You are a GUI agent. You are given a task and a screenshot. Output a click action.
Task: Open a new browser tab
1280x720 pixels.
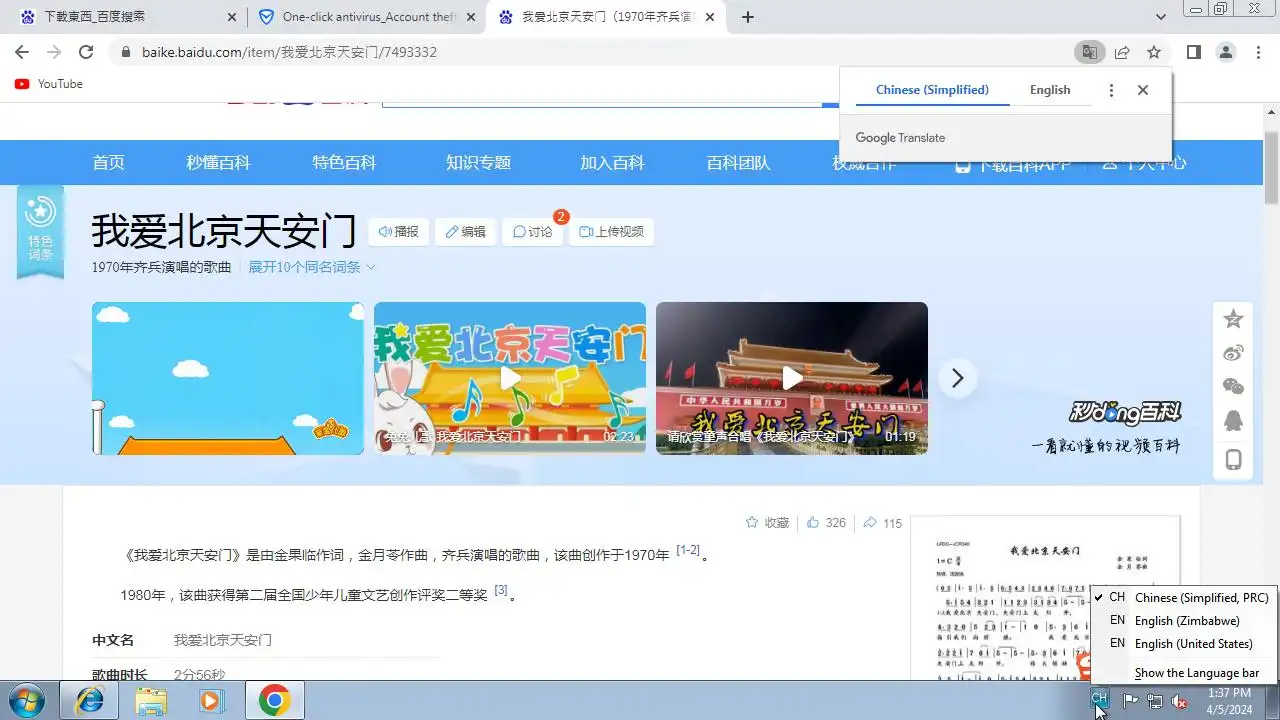coord(748,17)
